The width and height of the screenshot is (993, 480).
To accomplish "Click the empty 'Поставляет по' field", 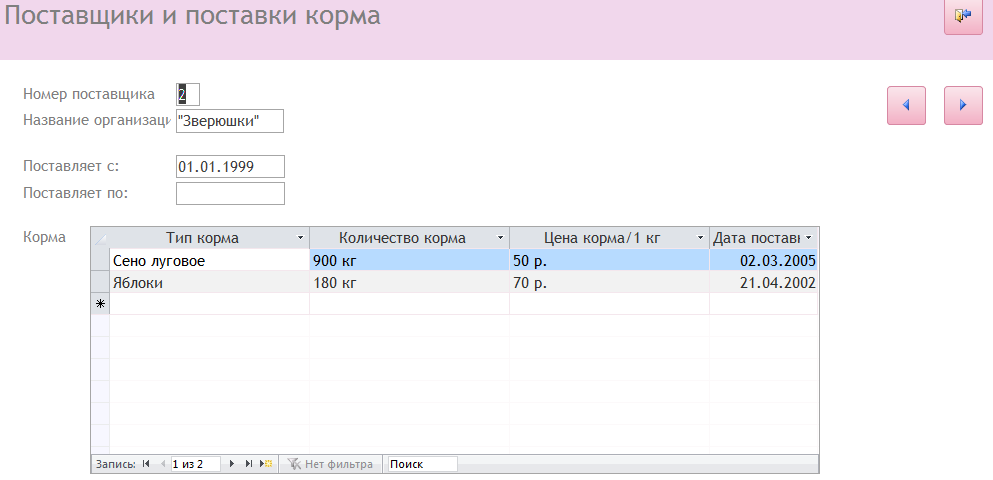I will click(231, 194).
